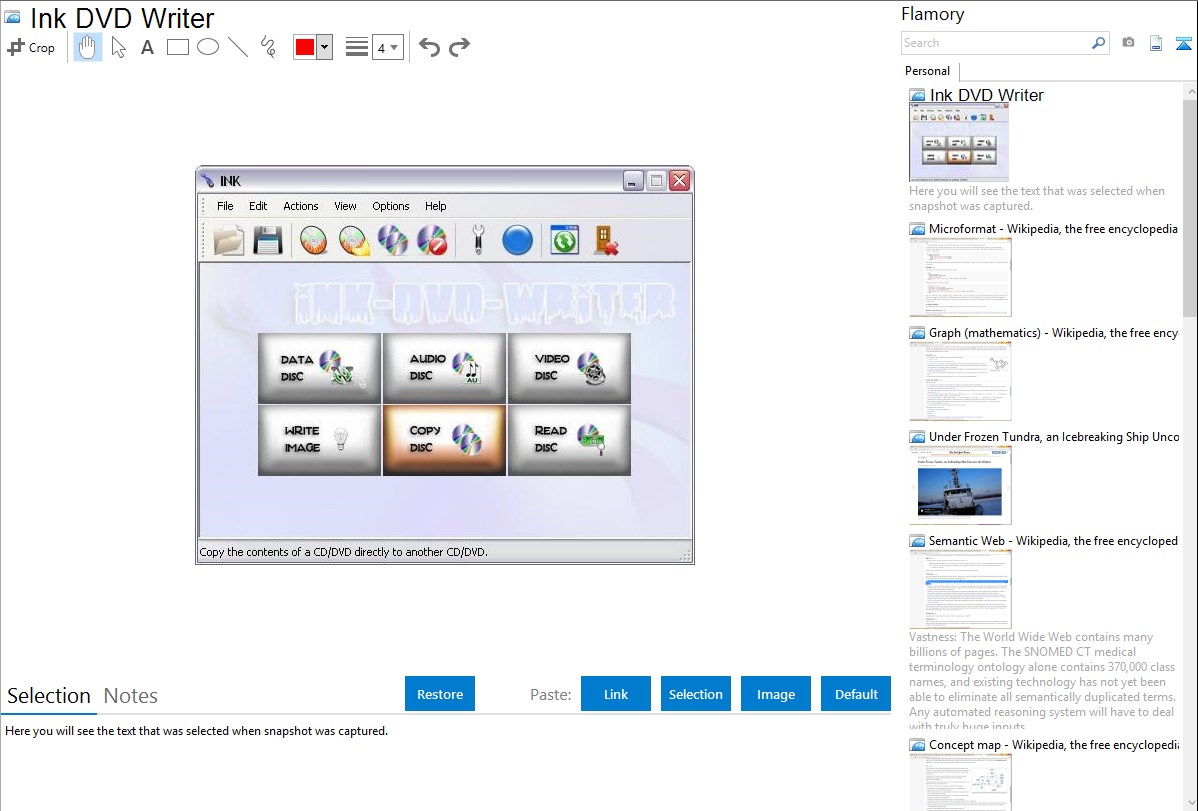Select the Concept map Wikipedia snapshot title

[1054, 744]
